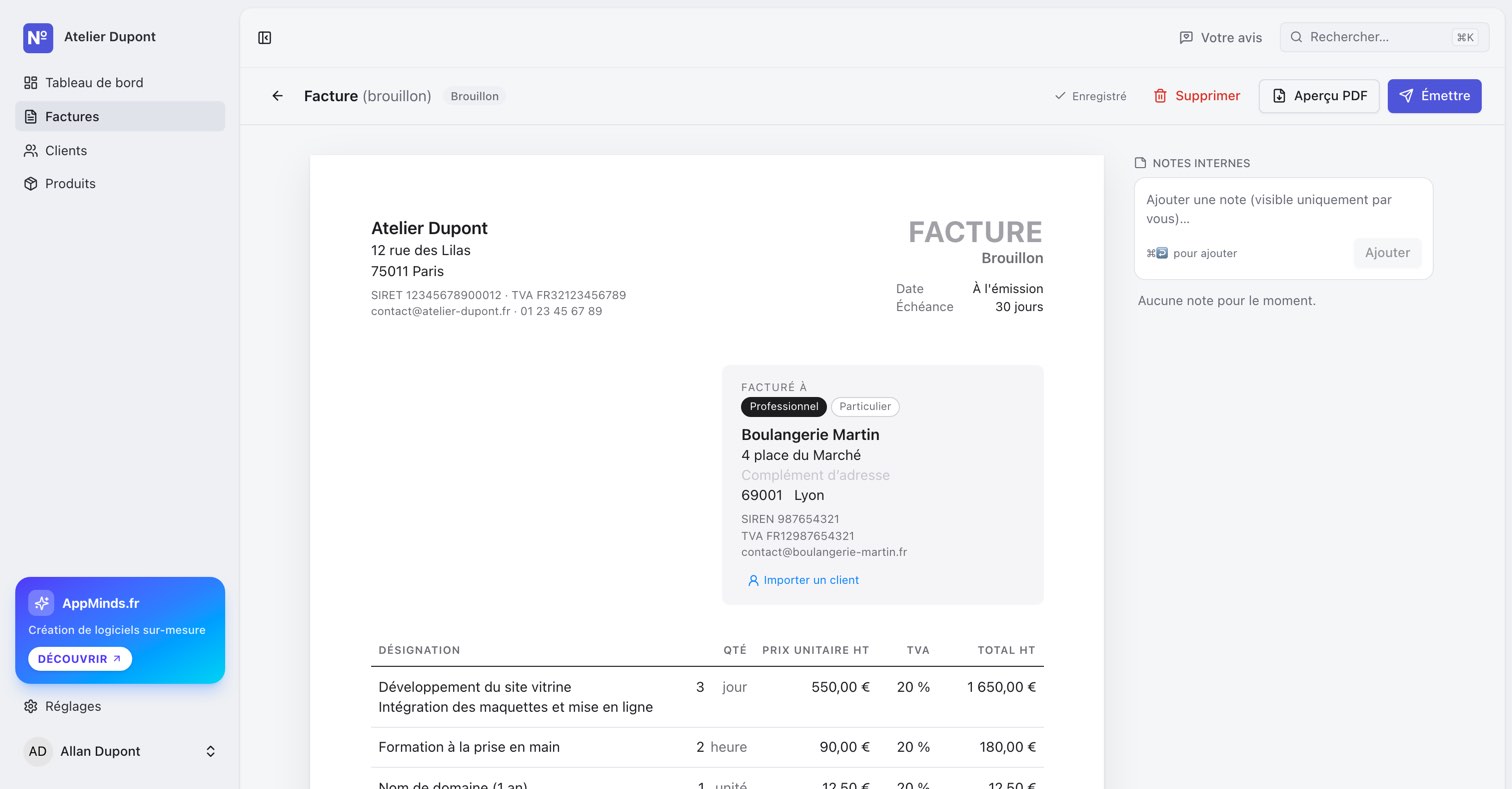Screen dimensions: 1512x789
Task: Click the AppMinds.fr sparkle icon
Action: tap(41, 603)
